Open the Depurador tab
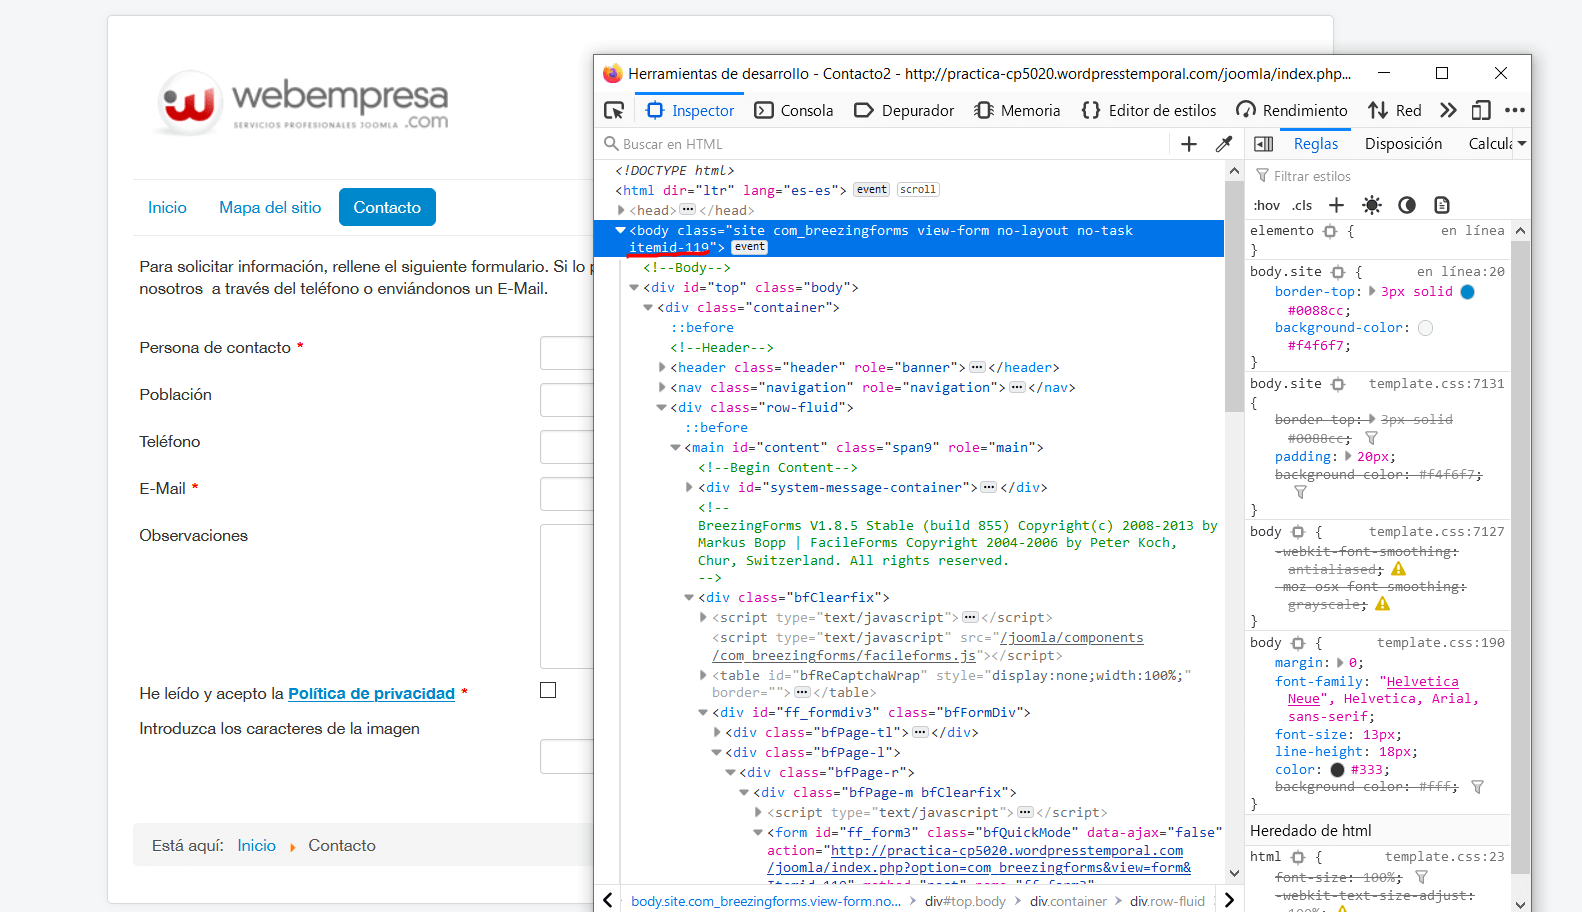 point(904,110)
